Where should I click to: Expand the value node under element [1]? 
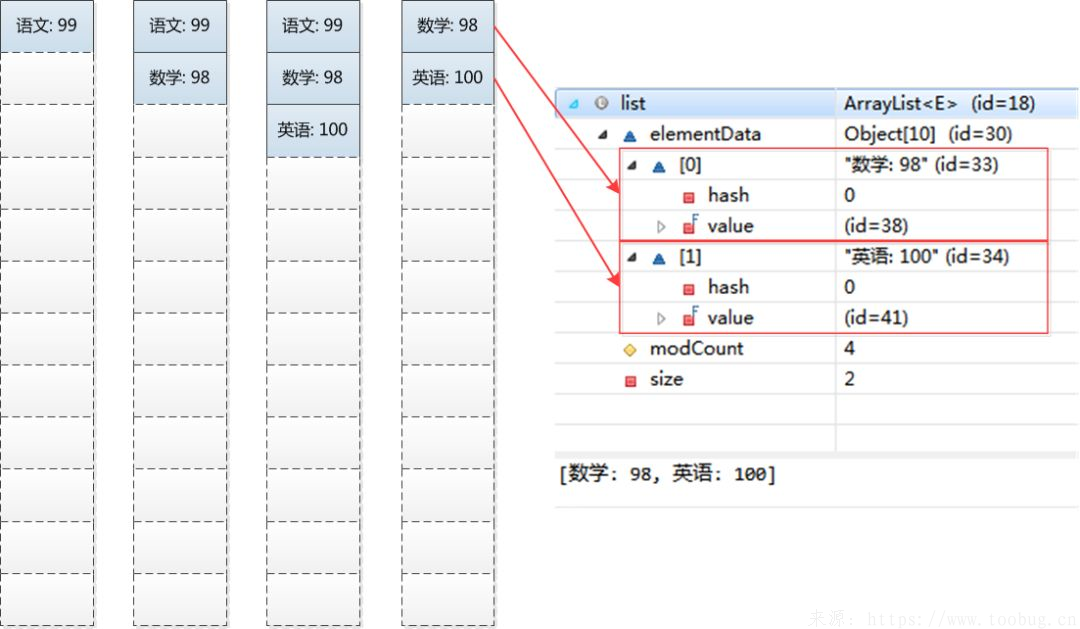661,317
